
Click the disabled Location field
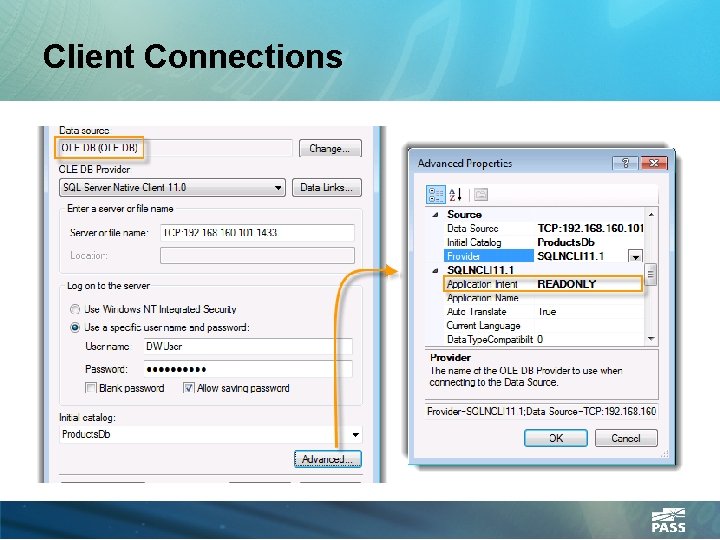(257, 256)
